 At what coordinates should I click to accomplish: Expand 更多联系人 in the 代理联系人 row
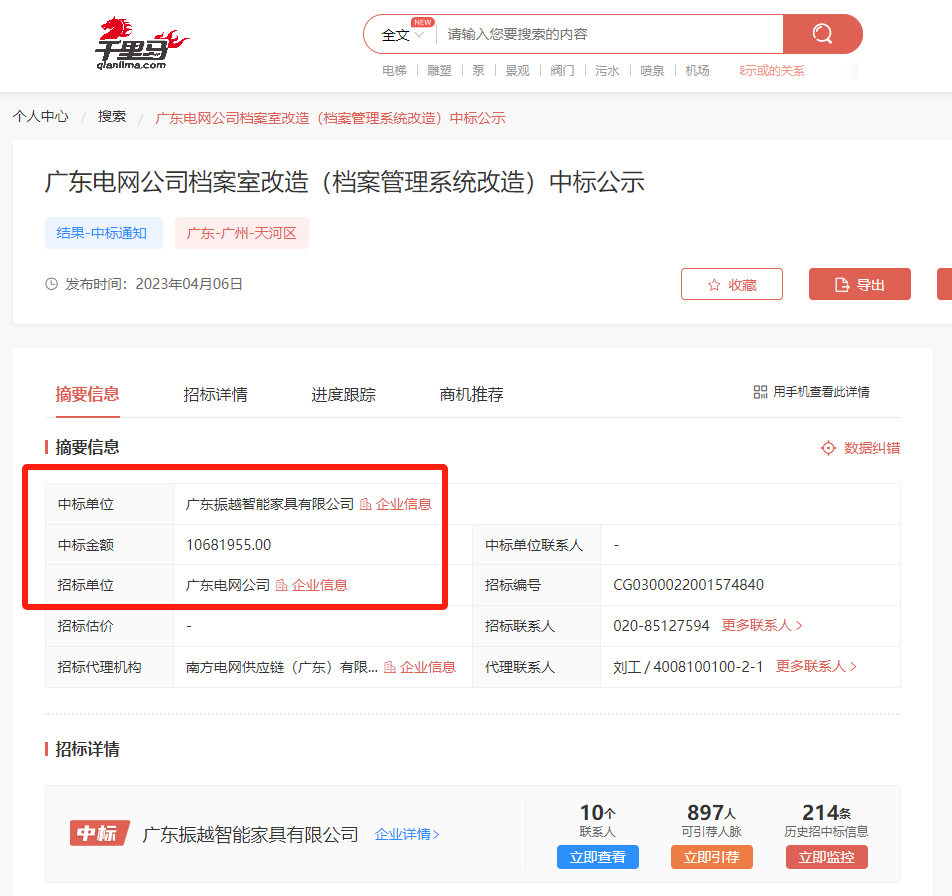tap(817, 667)
